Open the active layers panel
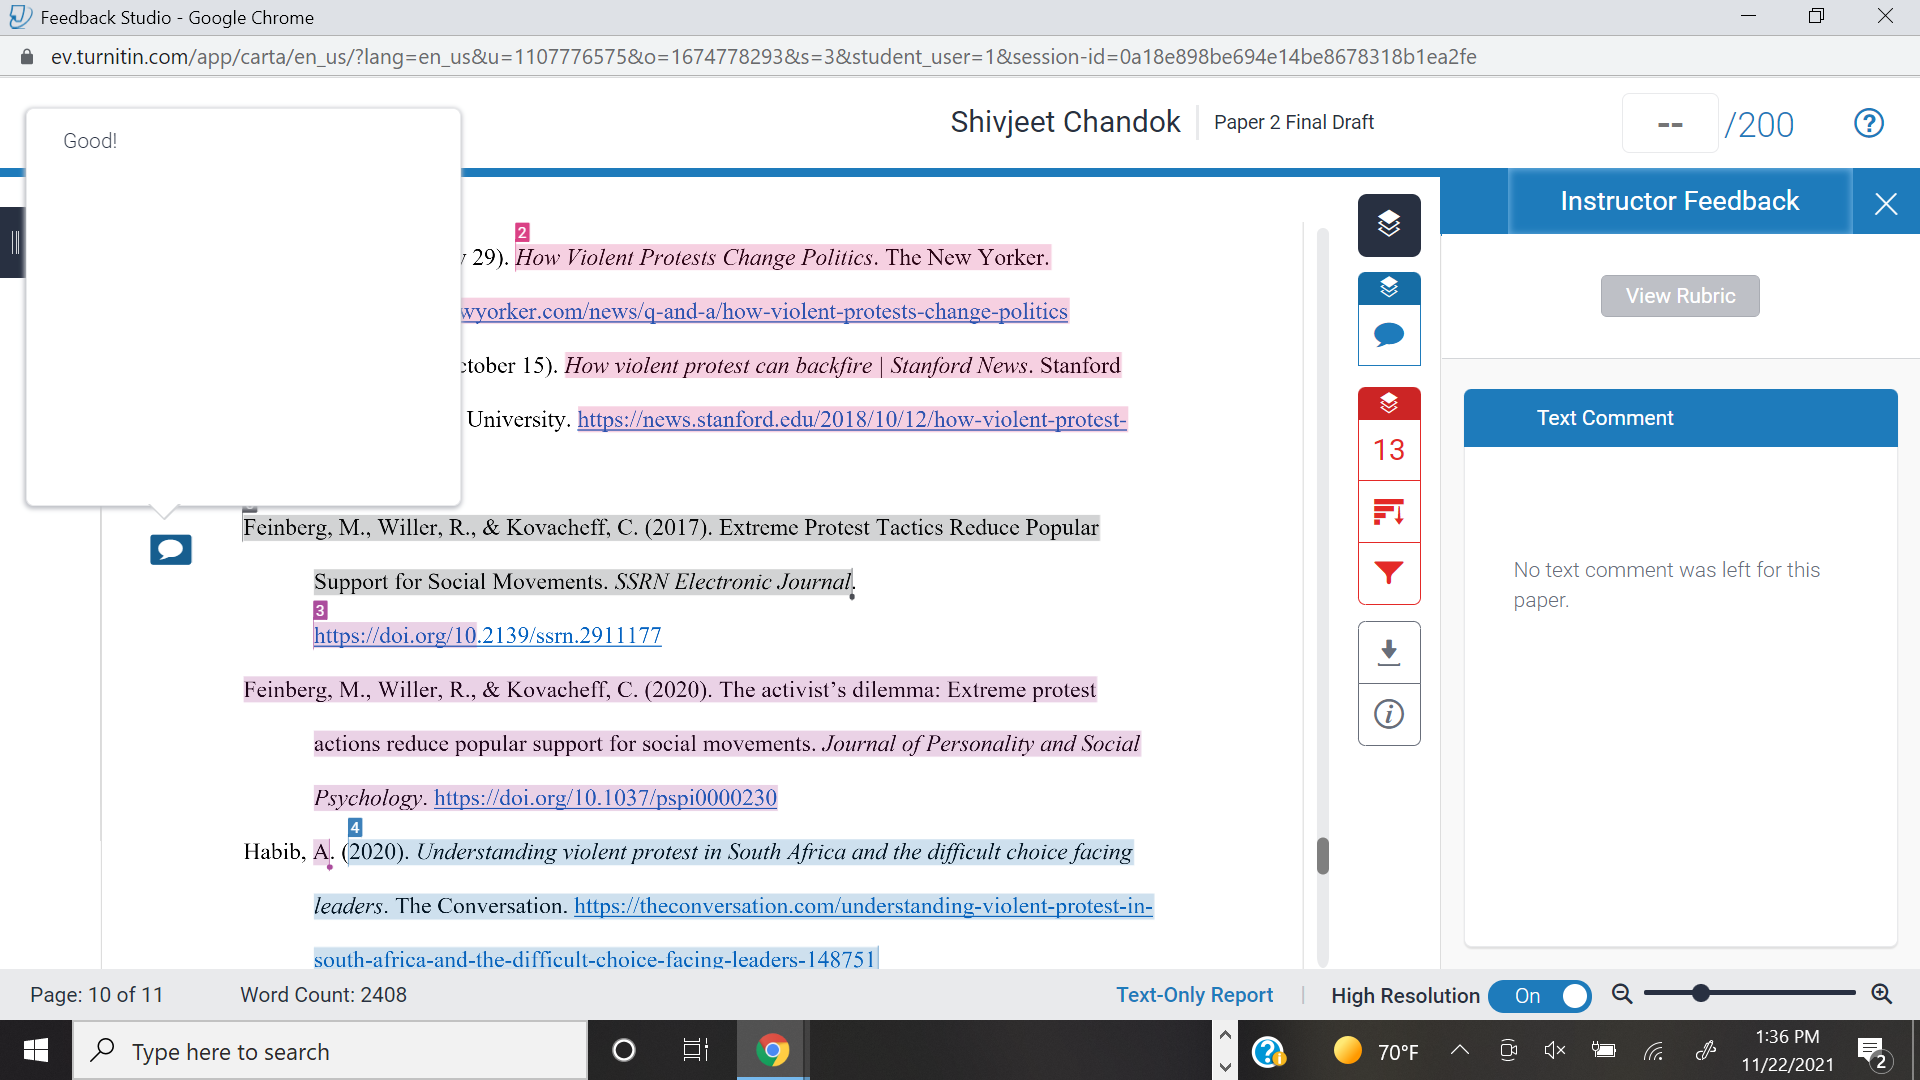Viewport: 1920px width, 1080px height. coord(1389,224)
